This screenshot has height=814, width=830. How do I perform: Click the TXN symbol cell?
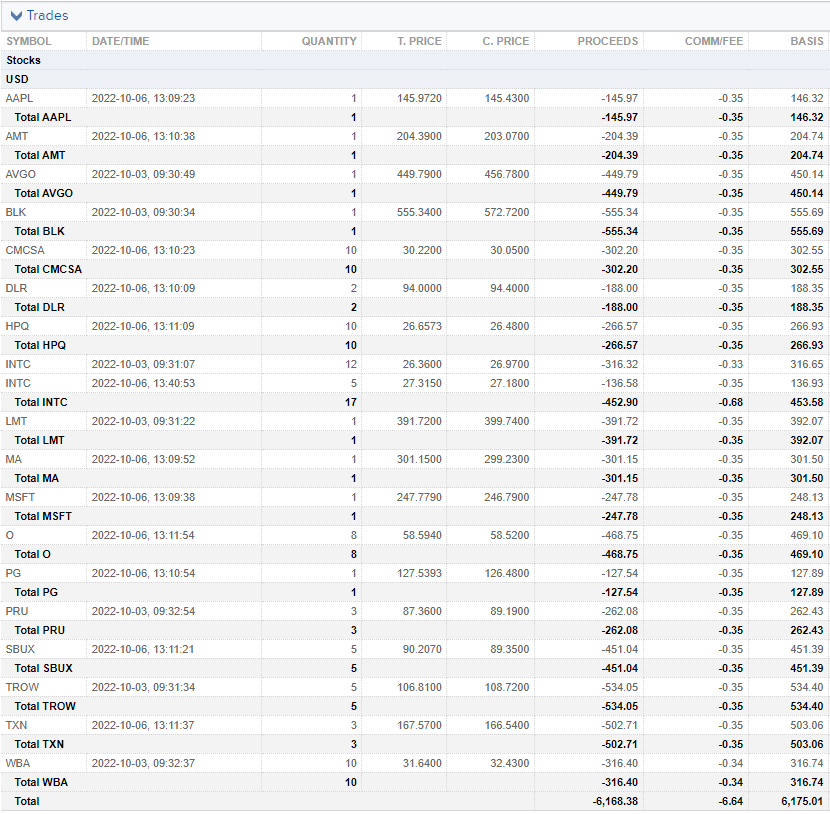(x=16, y=727)
